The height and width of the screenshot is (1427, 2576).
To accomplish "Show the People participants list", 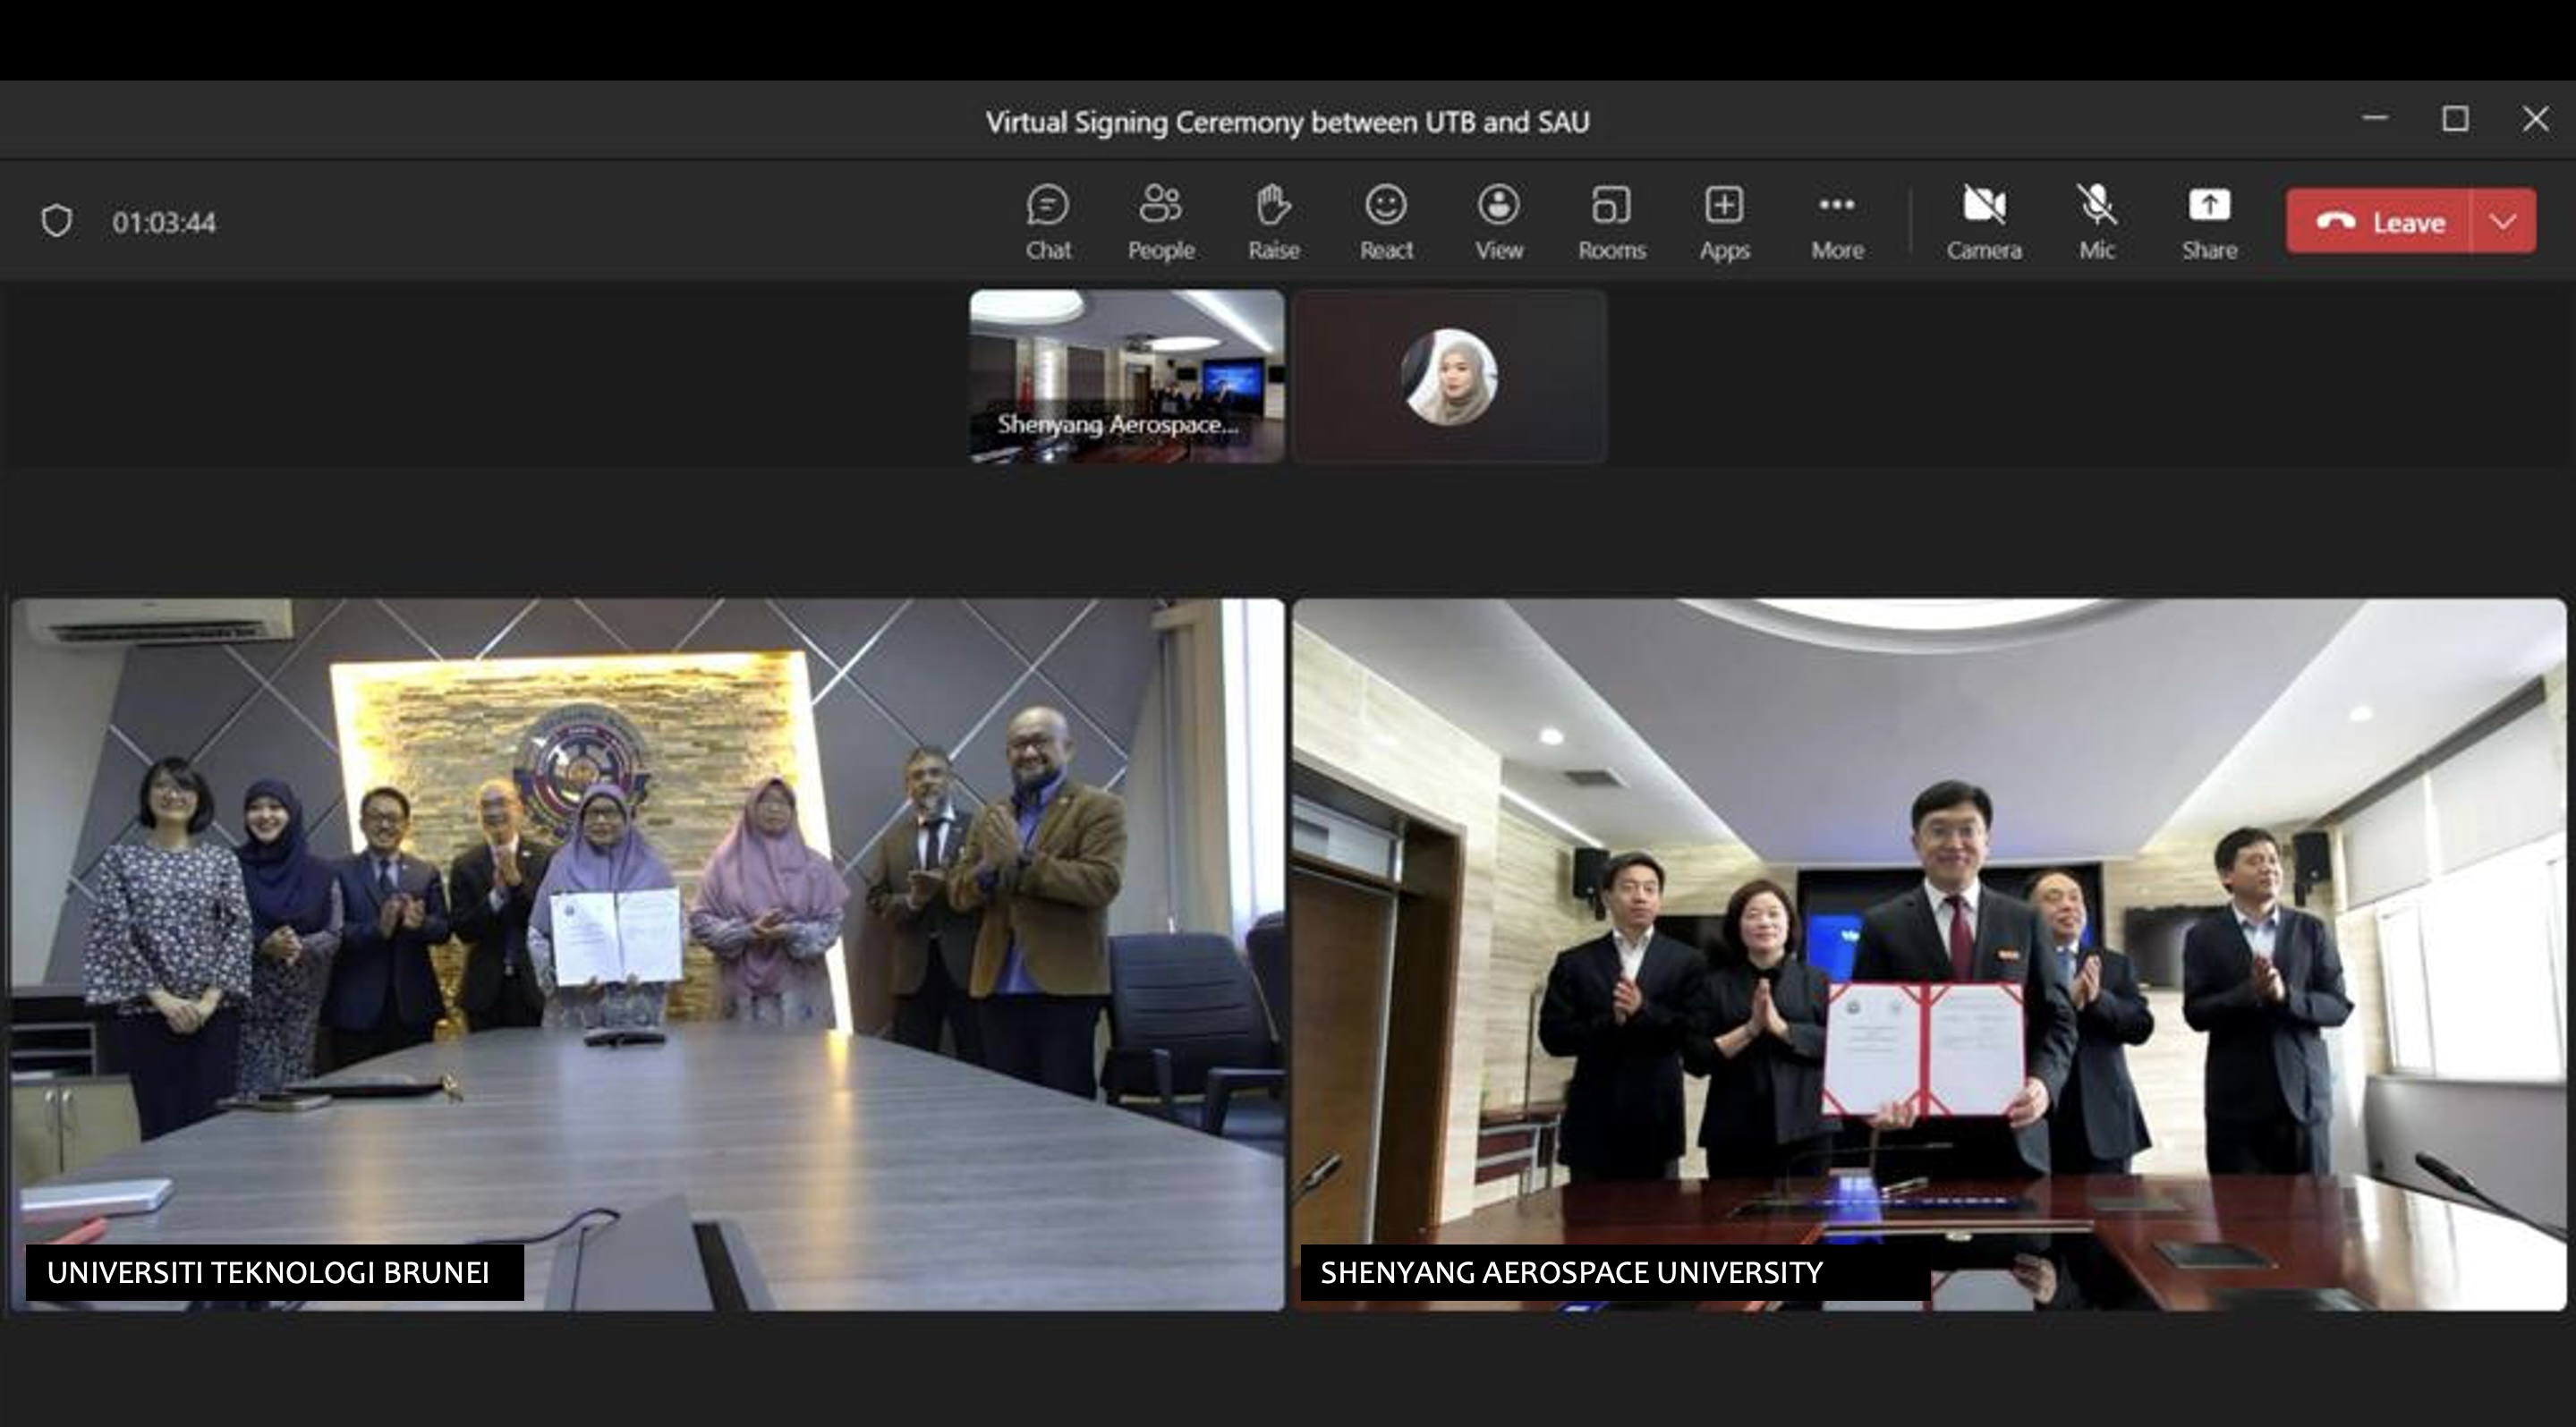I will click(1161, 222).
